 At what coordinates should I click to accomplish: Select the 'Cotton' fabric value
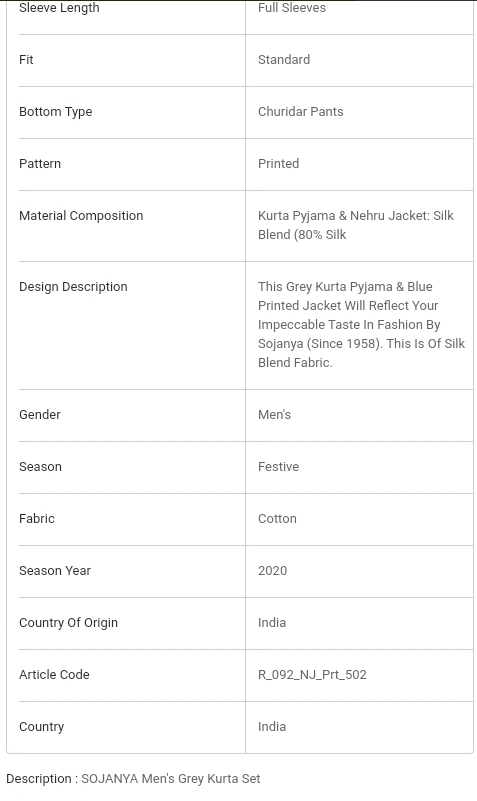coord(277,519)
